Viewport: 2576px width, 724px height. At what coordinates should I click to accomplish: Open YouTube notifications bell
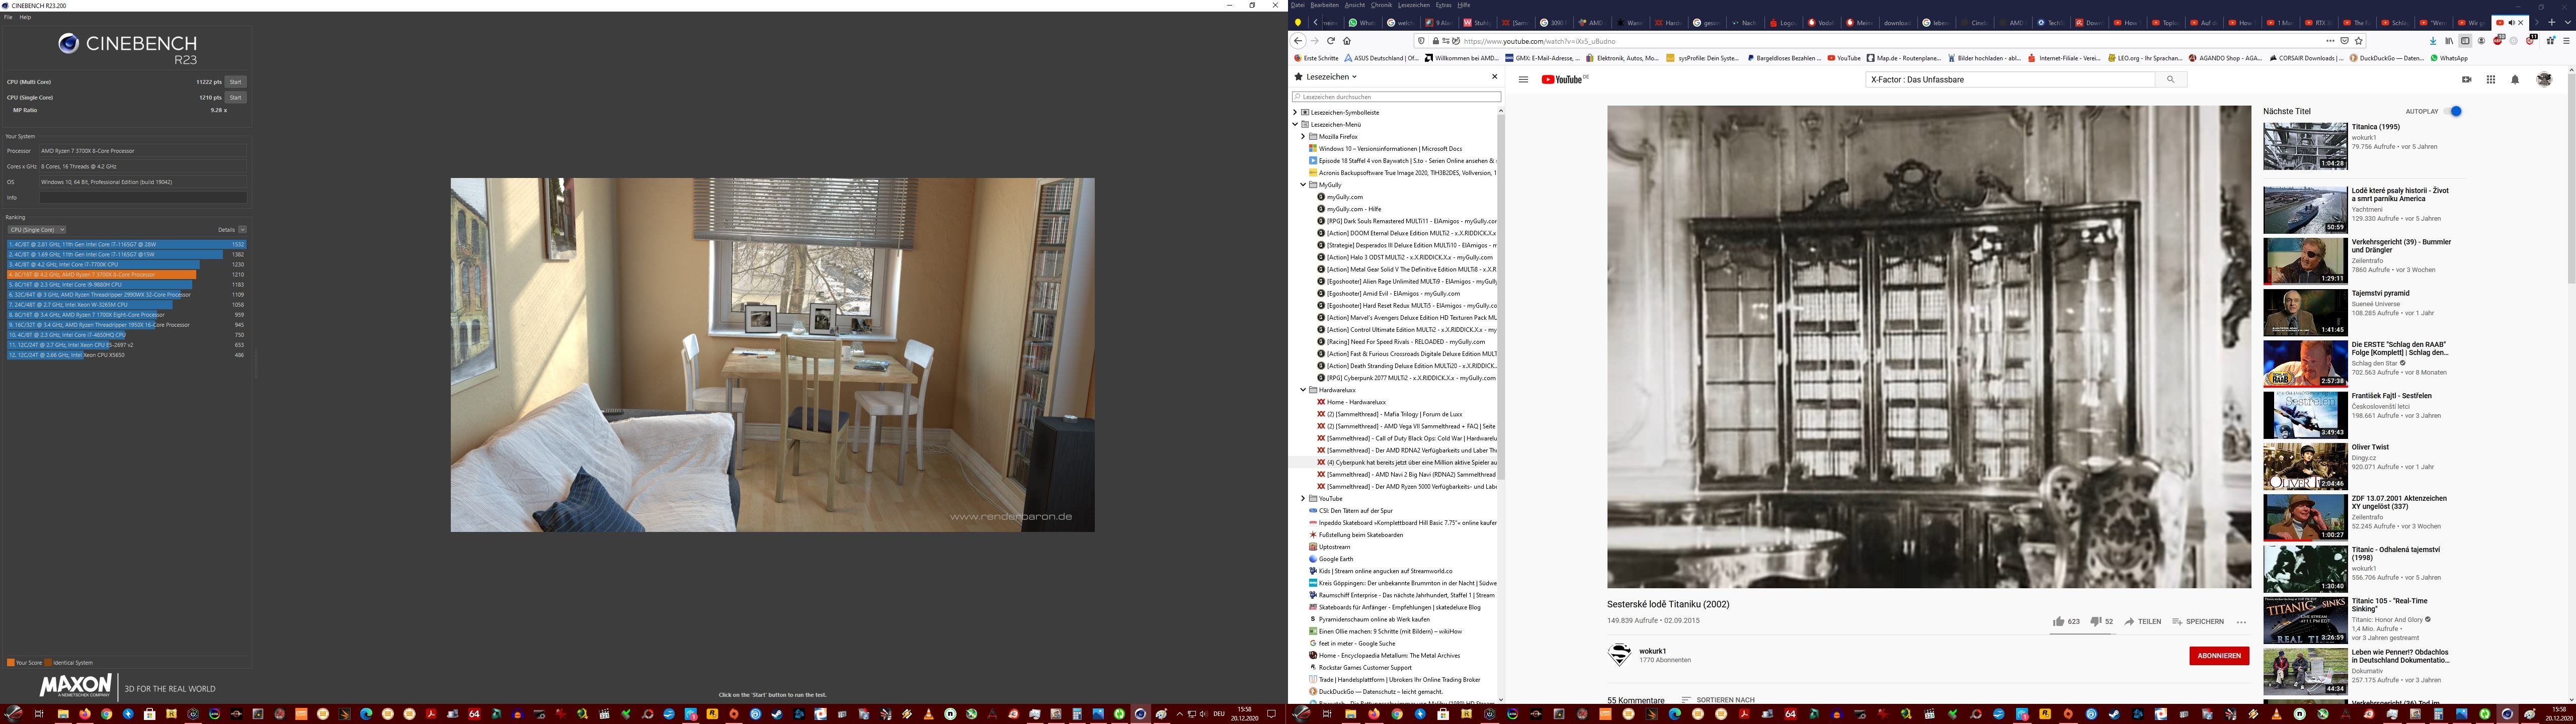point(2515,79)
